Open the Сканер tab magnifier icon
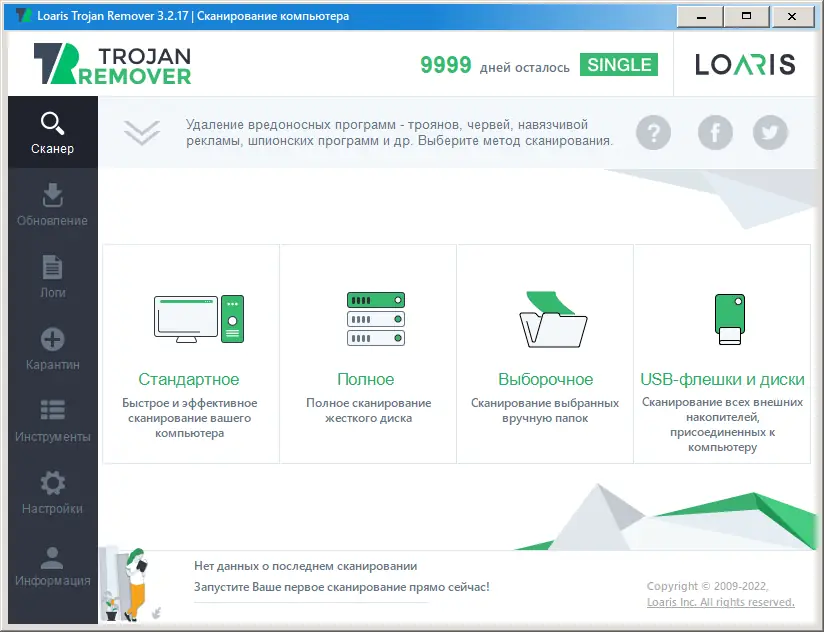Viewport: 824px width, 632px height. pos(53,123)
